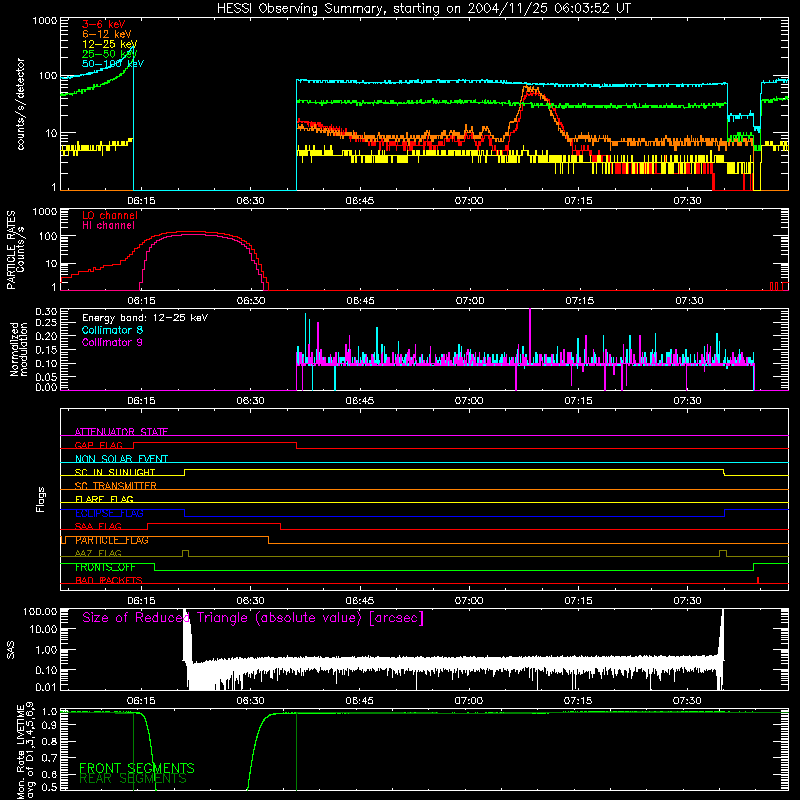Click the Energy band: 12-25 keV label
800x800 pixels.
pyautogui.click(x=145, y=318)
